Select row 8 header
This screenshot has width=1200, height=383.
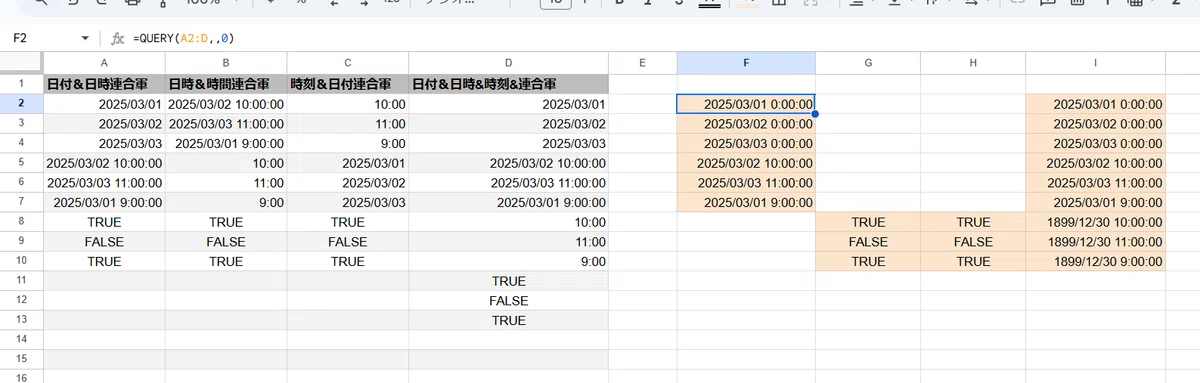[x=21, y=222]
